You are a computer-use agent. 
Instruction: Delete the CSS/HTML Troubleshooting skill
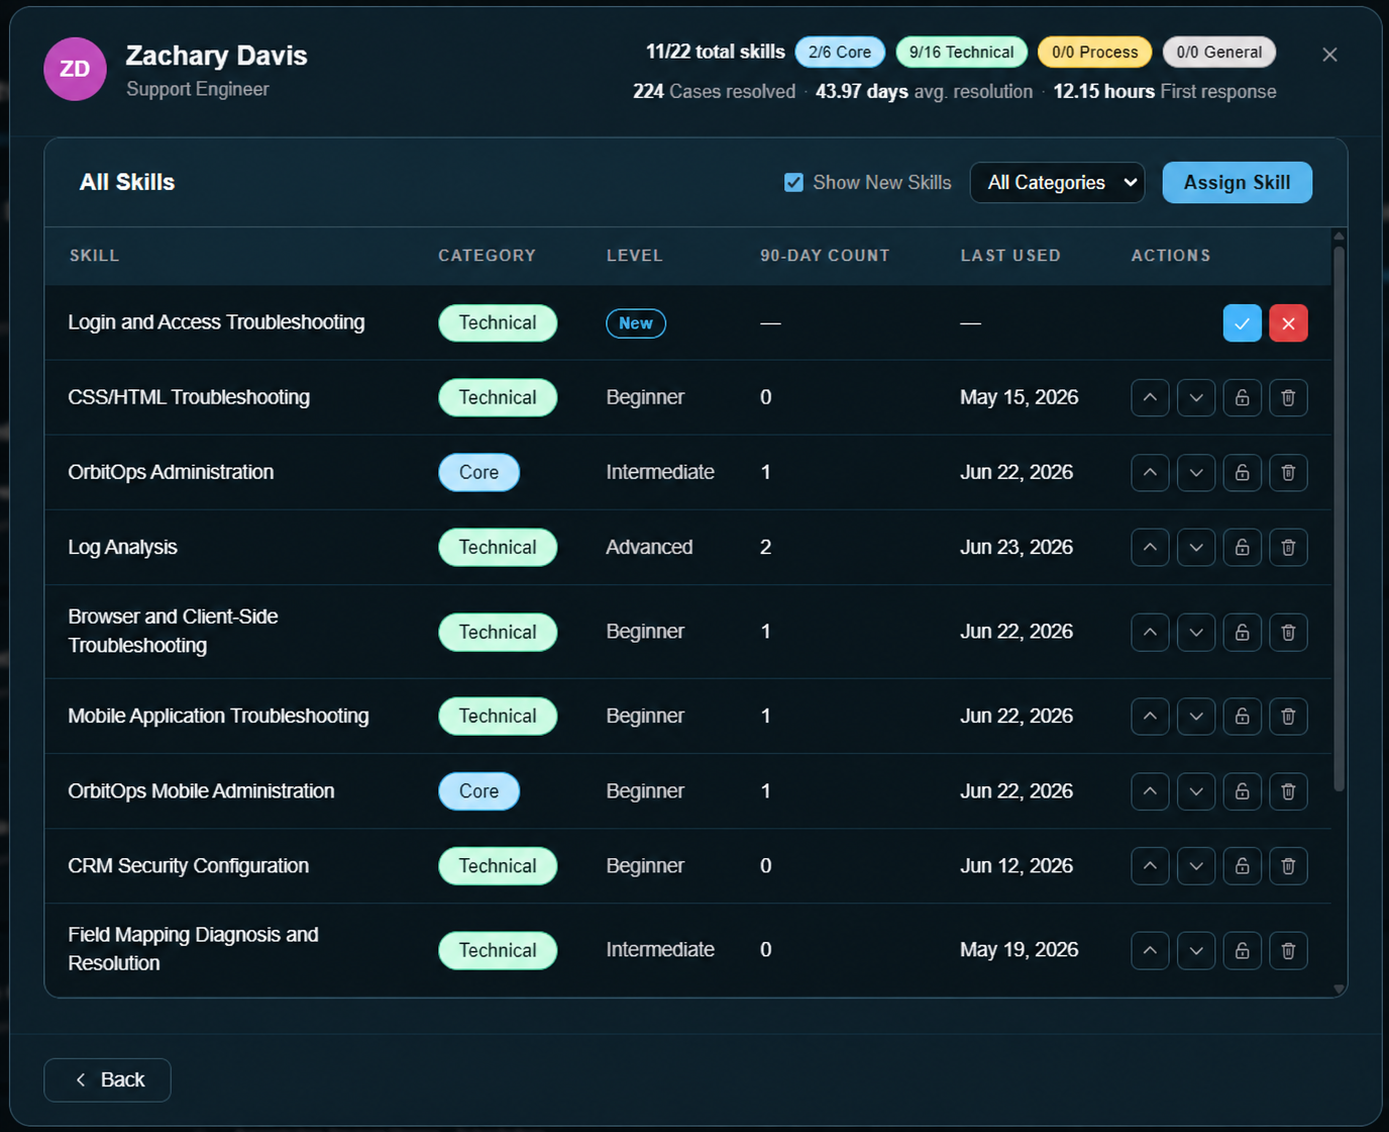(x=1288, y=398)
